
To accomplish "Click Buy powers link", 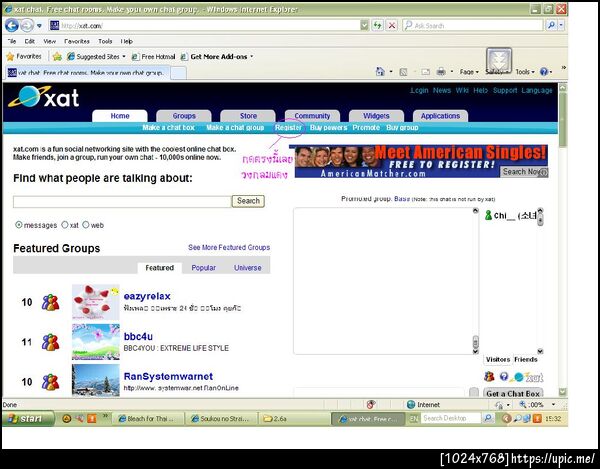I will tap(328, 127).
